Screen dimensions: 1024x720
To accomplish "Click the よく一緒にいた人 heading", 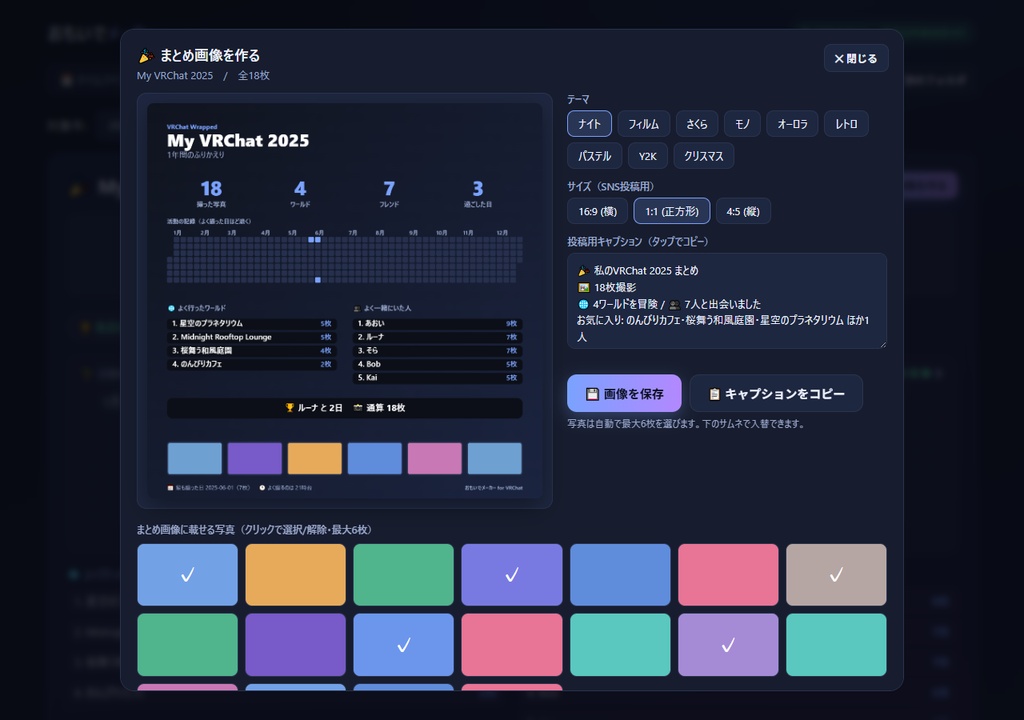I will tap(382, 308).
